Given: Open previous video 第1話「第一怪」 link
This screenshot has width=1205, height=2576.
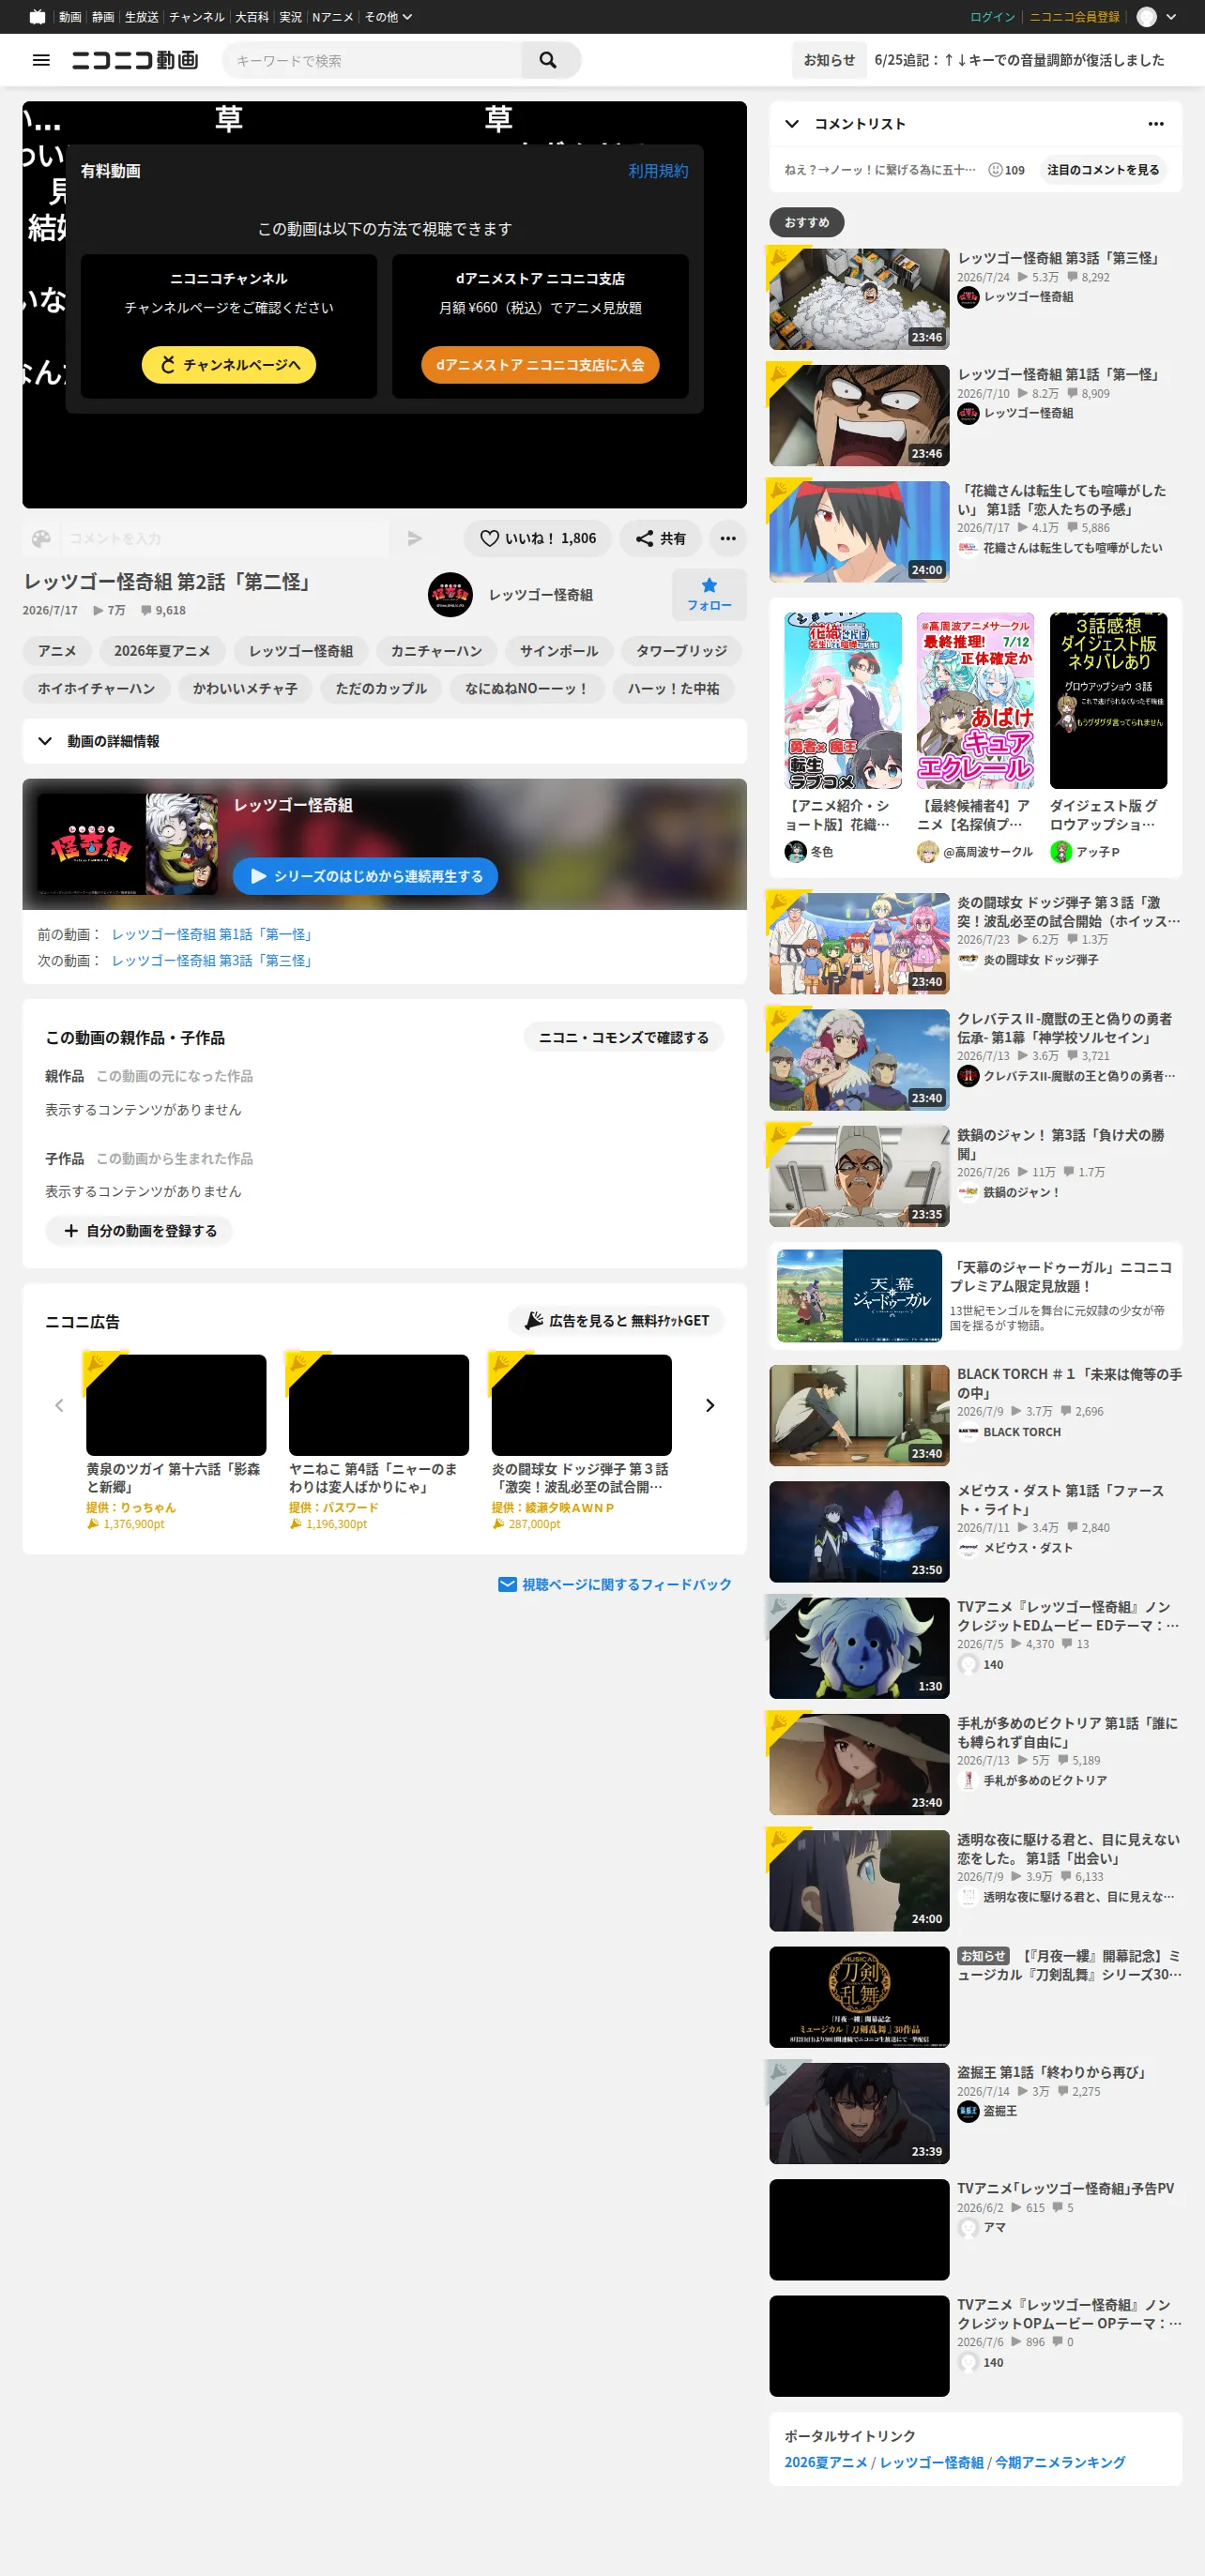Looking at the screenshot, I should pyautogui.click(x=212, y=934).
